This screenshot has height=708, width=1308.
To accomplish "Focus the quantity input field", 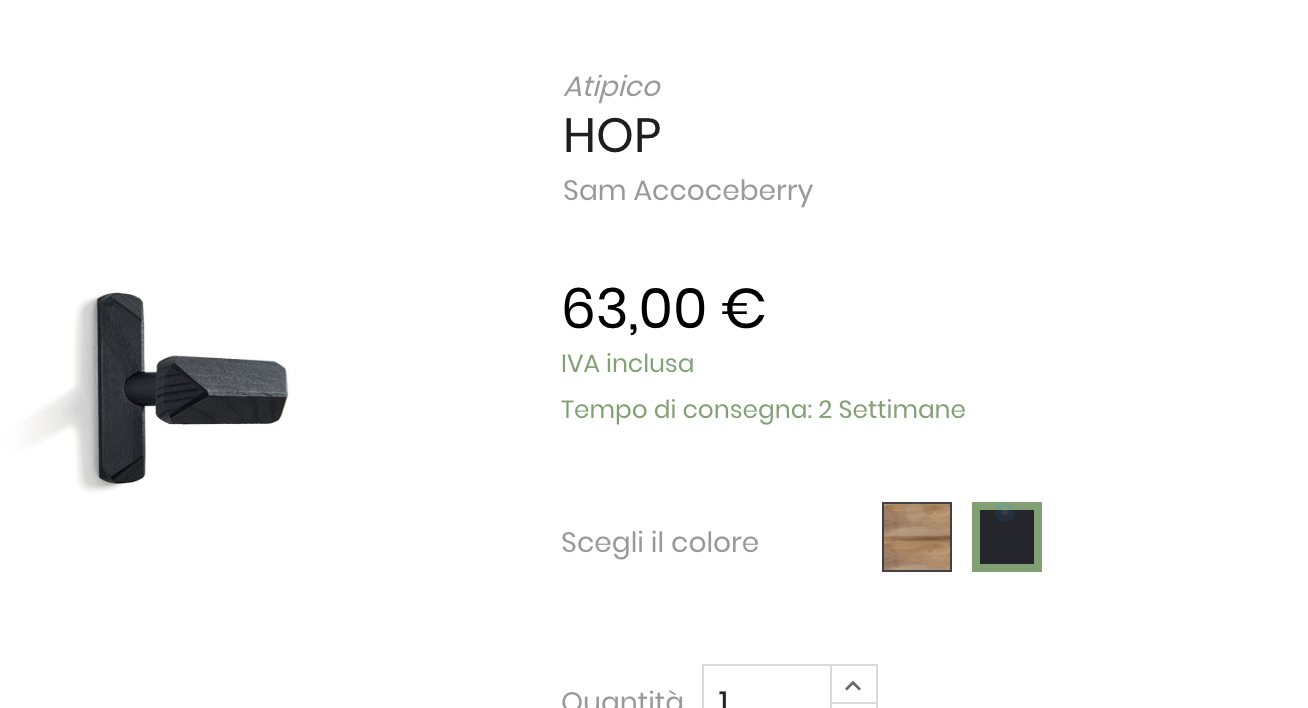I will point(767,687).
